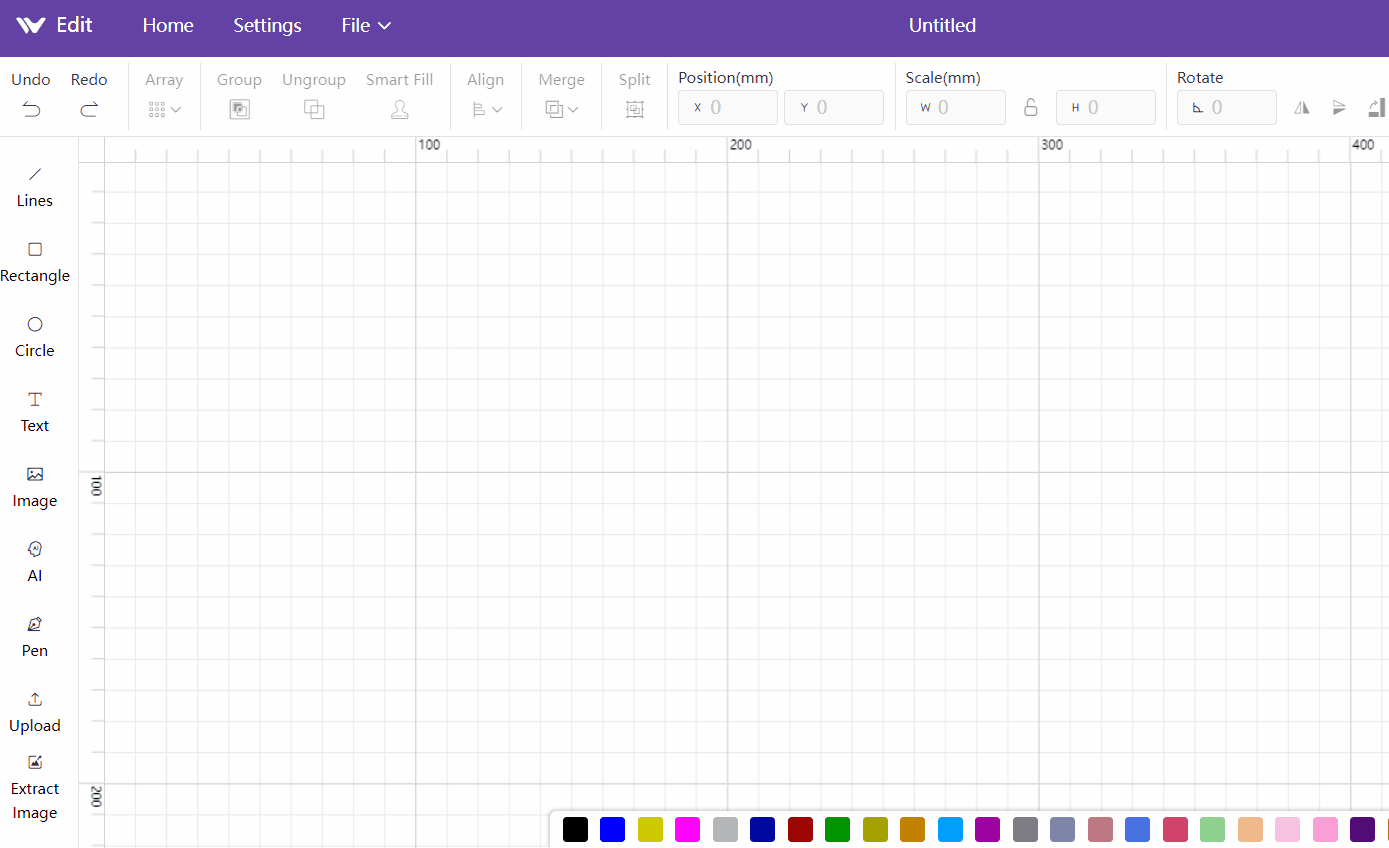1389x848 pixels.
Task: Click the Smart Fill icon
Action: 400,110
